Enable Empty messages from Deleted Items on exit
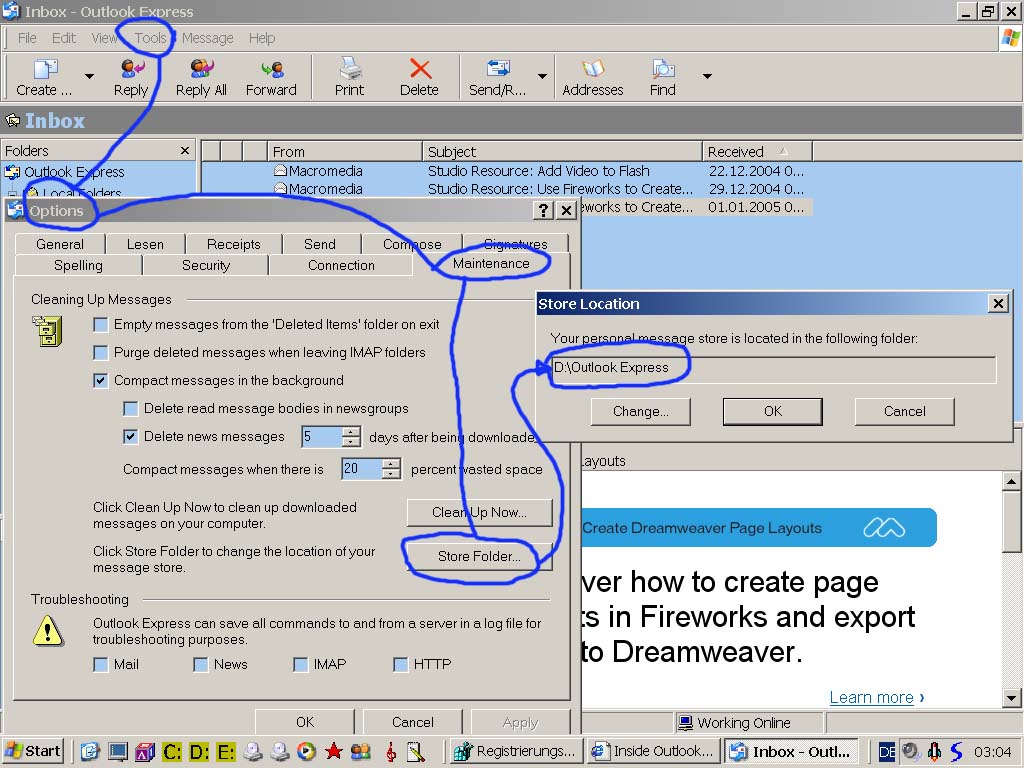Image resolution: width=1024 pixels, height=768 pixels. pos(101,325)
